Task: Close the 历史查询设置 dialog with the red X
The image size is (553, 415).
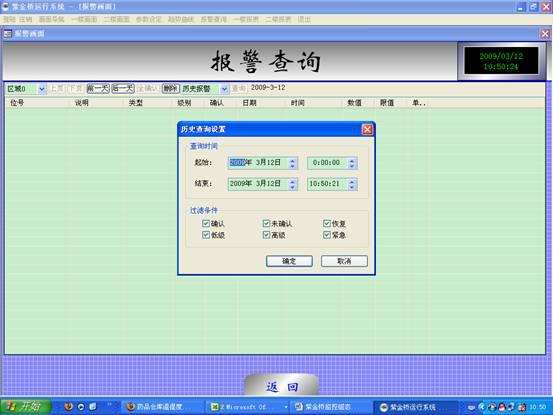Action: point(367,129)
